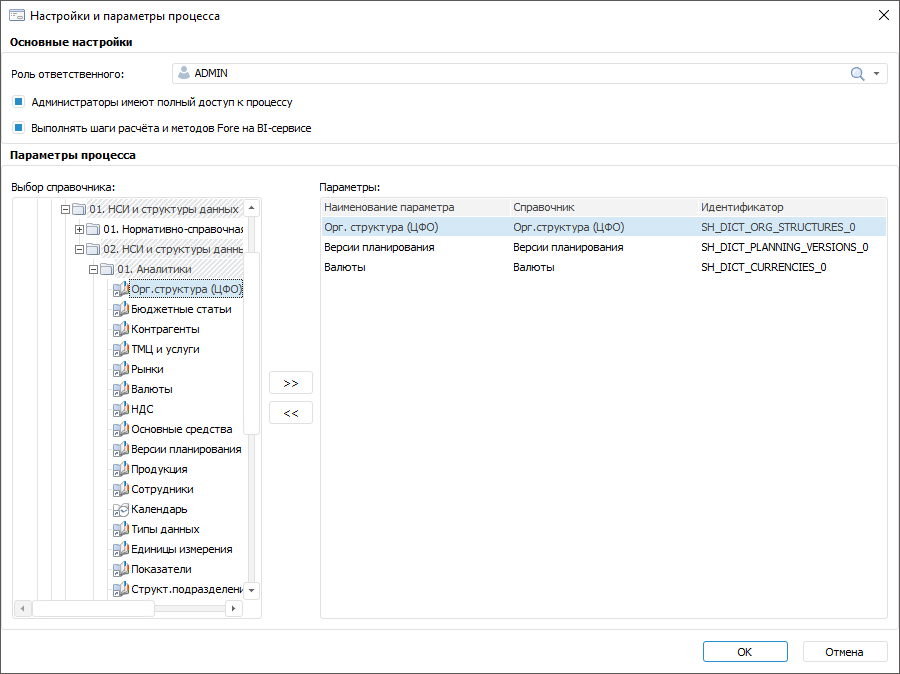Screen dimensions: 900x674
Task: Click the search magnifier icon in role field
Action: tap(857, 73)
